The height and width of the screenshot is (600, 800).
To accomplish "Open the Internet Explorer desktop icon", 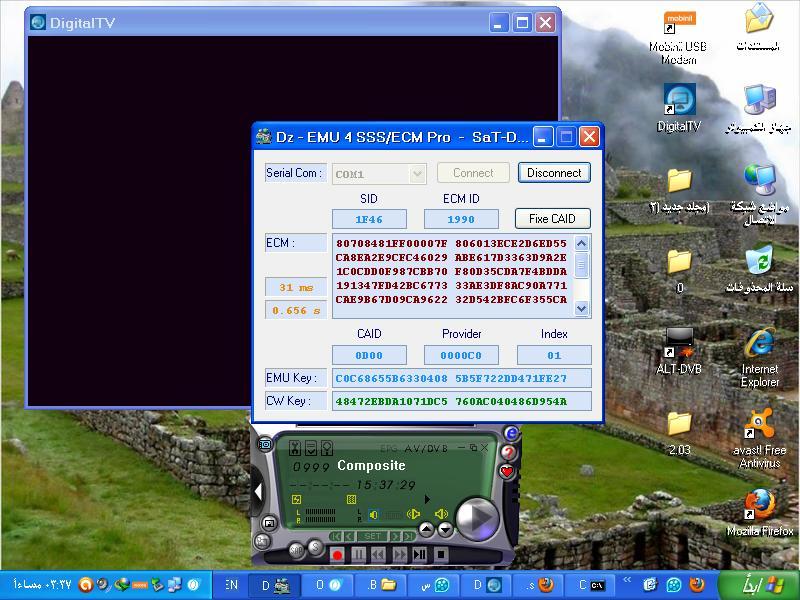I will 760,357.
